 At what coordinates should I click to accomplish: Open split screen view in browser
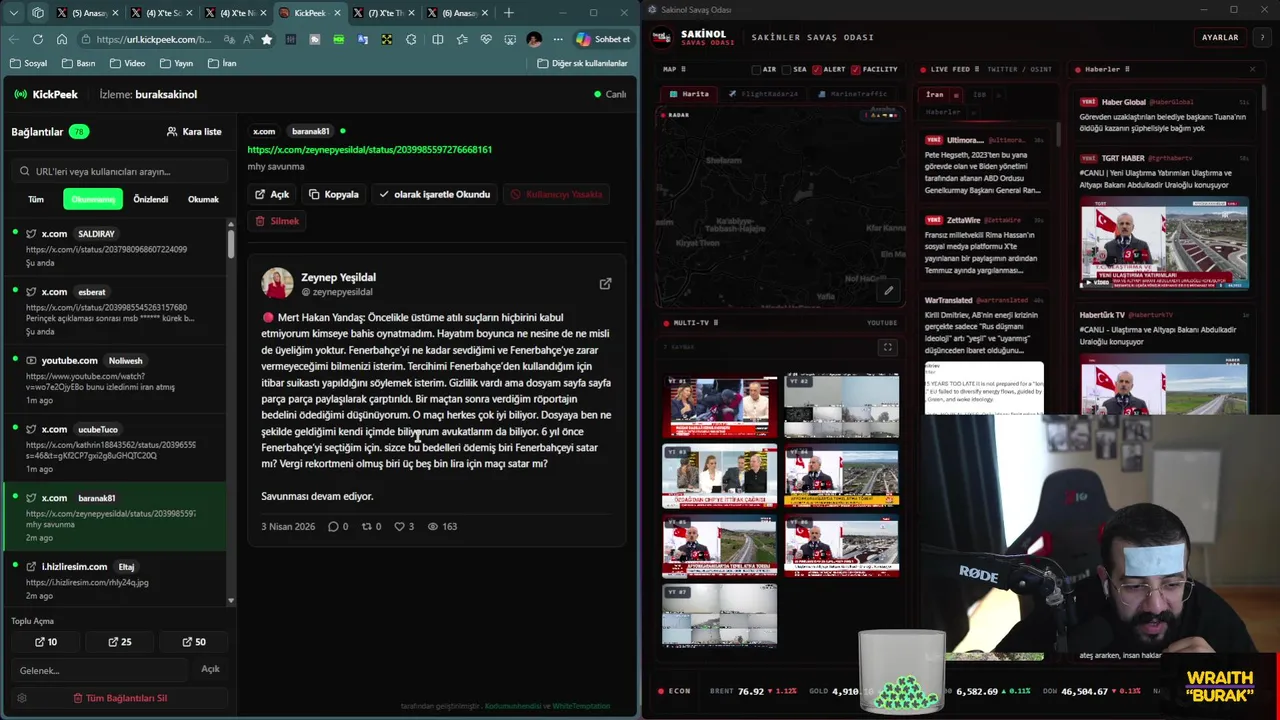point(437,39)
